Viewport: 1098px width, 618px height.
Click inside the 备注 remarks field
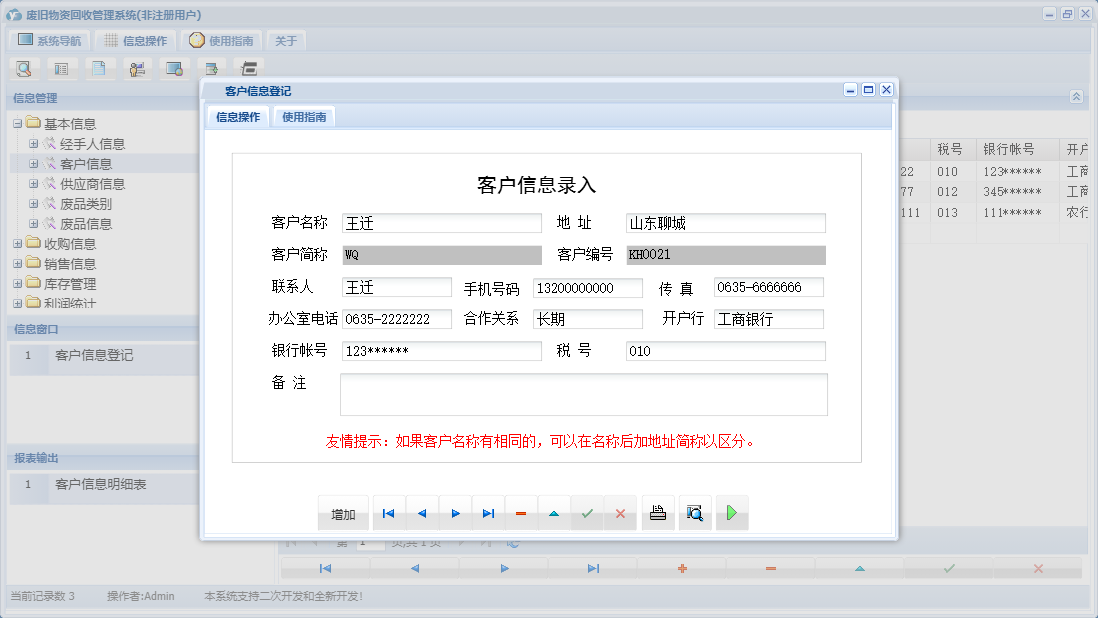pyautogui.click(x=585, y=394)
